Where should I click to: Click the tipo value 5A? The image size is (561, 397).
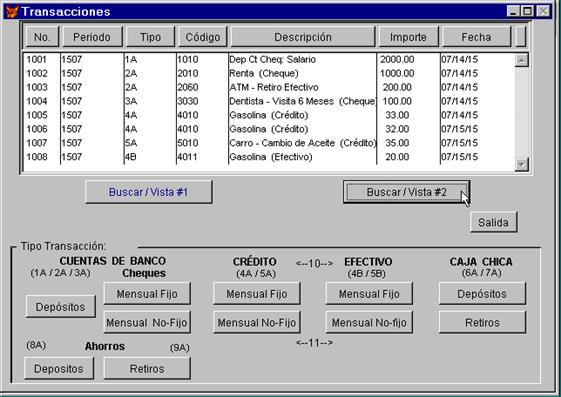[x=131, y=143]
